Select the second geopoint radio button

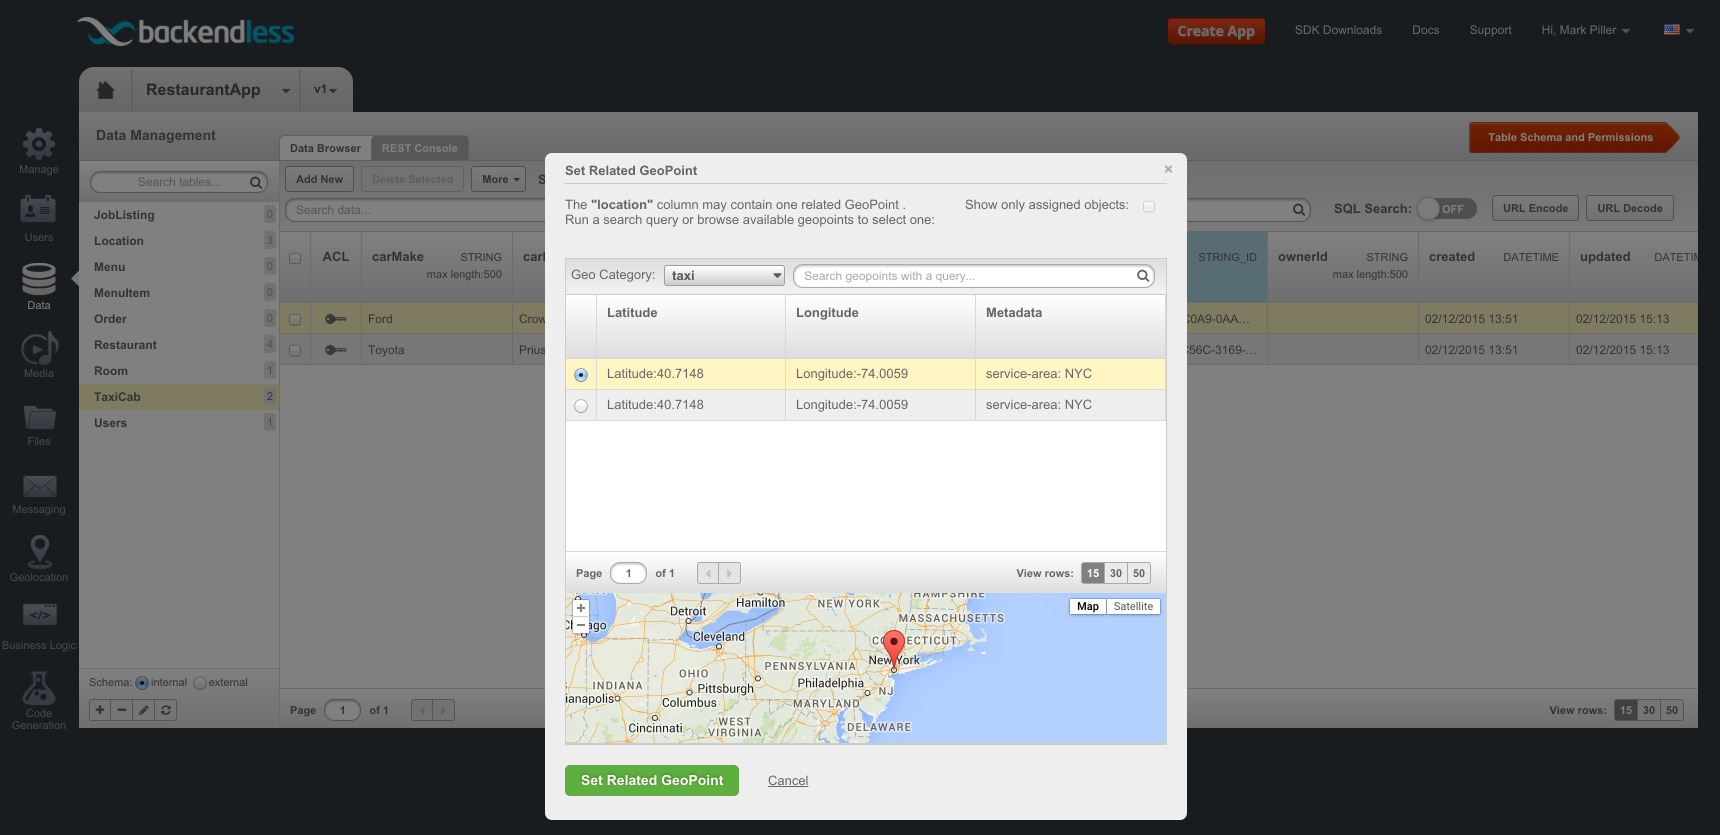(x=581, y=406)
